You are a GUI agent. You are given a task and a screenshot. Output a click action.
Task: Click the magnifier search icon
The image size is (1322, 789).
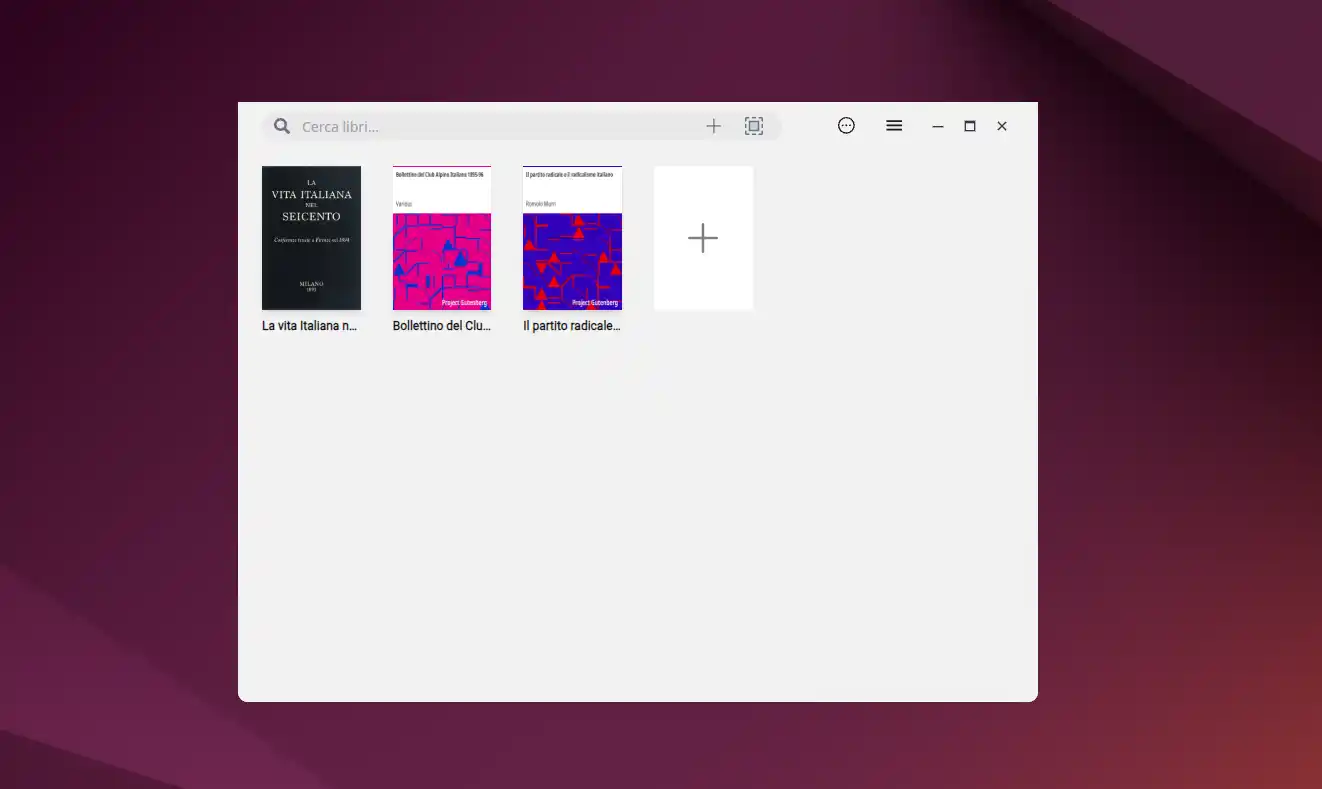(x=282, y=126)
